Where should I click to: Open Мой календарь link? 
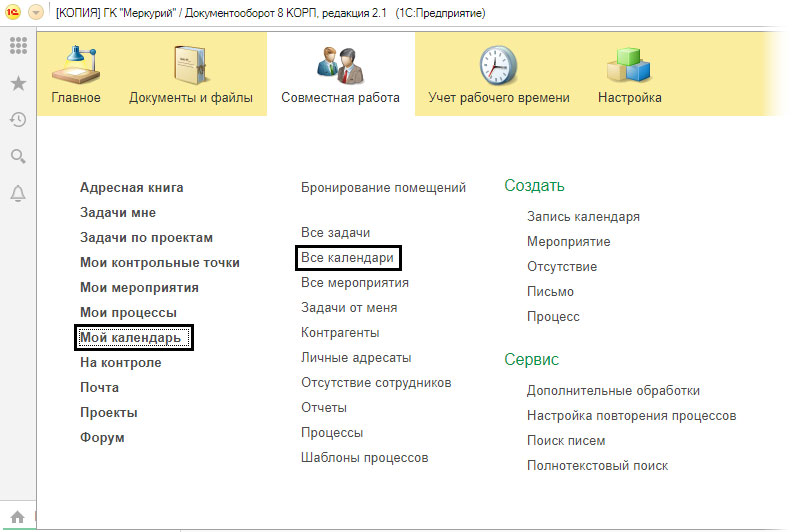point(131,338)
